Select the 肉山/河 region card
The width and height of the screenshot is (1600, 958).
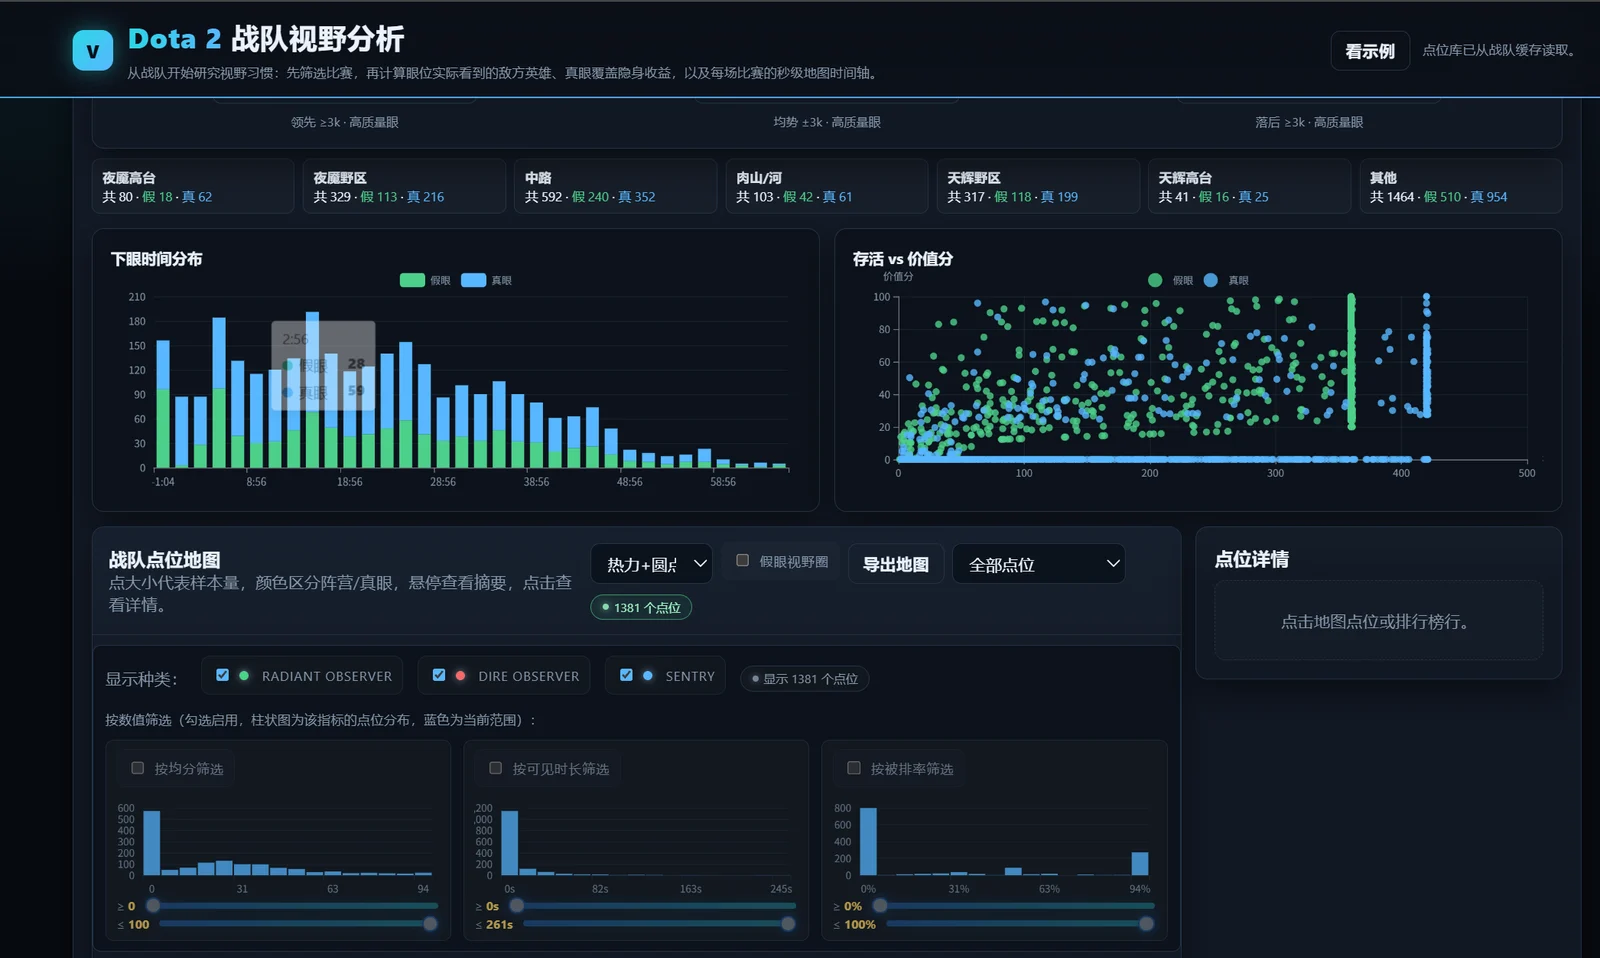827,186
